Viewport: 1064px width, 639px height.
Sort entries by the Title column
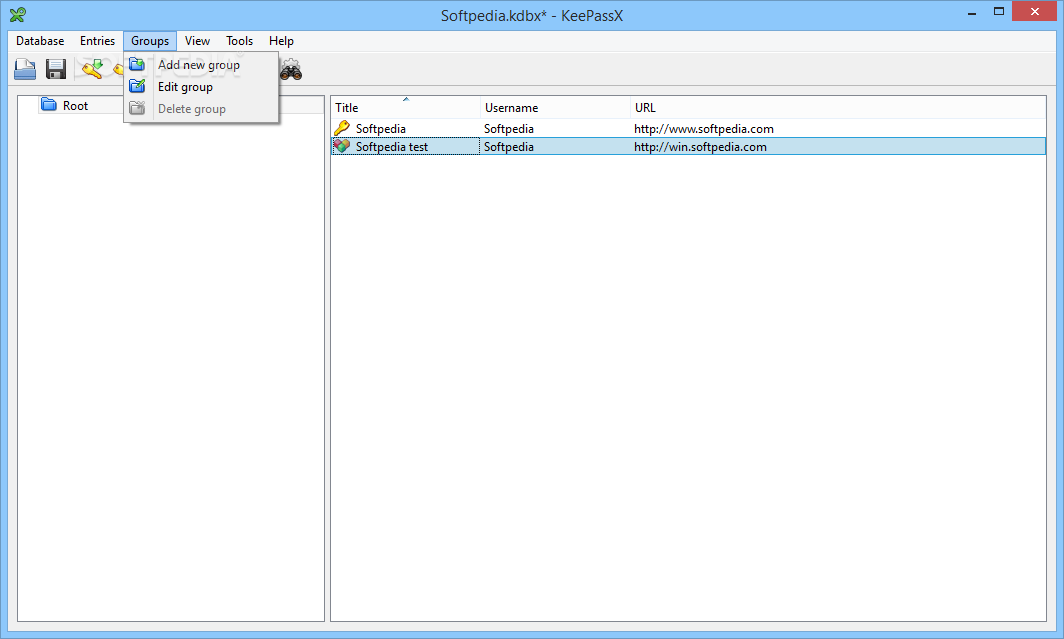pos(406,107)
